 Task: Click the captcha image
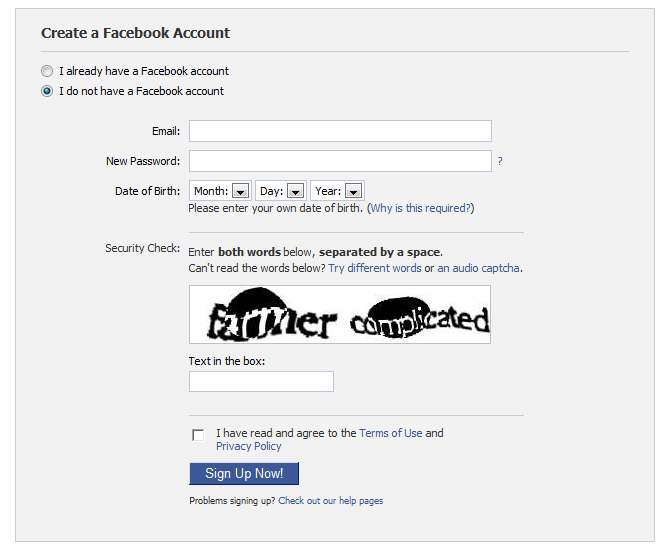click(x=340, y=314)
